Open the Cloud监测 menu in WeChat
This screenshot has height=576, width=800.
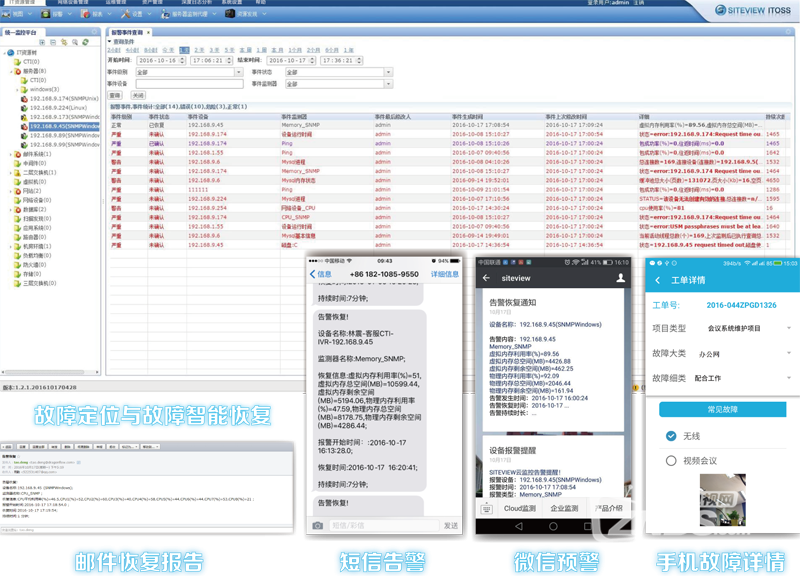click(x=519, y=508)
